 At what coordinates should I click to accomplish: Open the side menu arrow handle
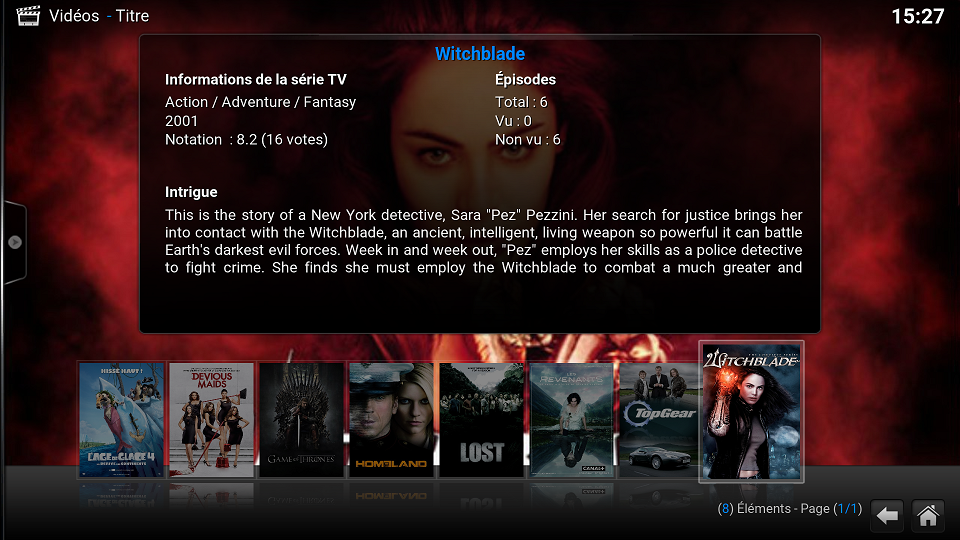pos(15,242)
